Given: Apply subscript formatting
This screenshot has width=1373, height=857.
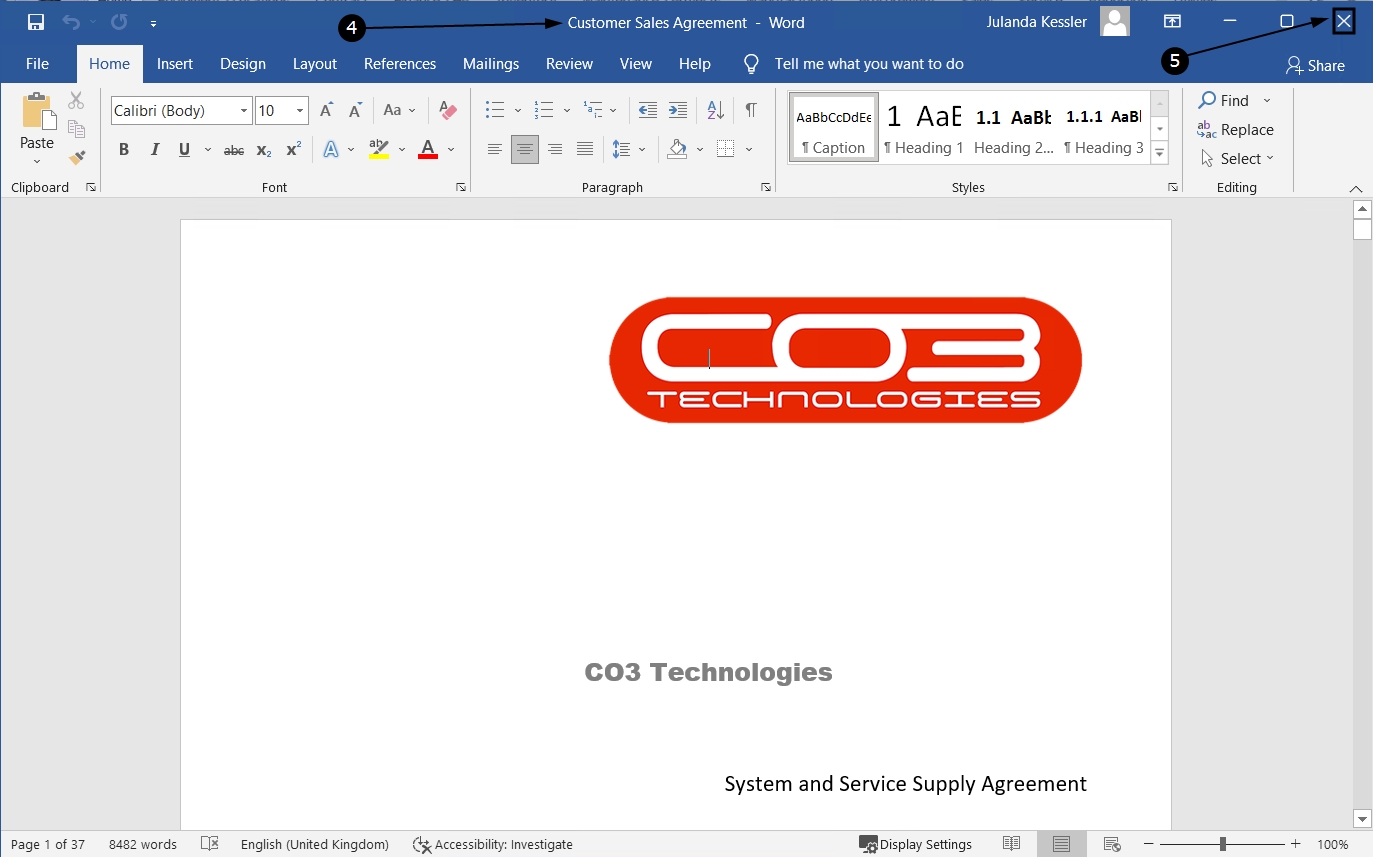Looking at the screenshot, I should [264, 150].
